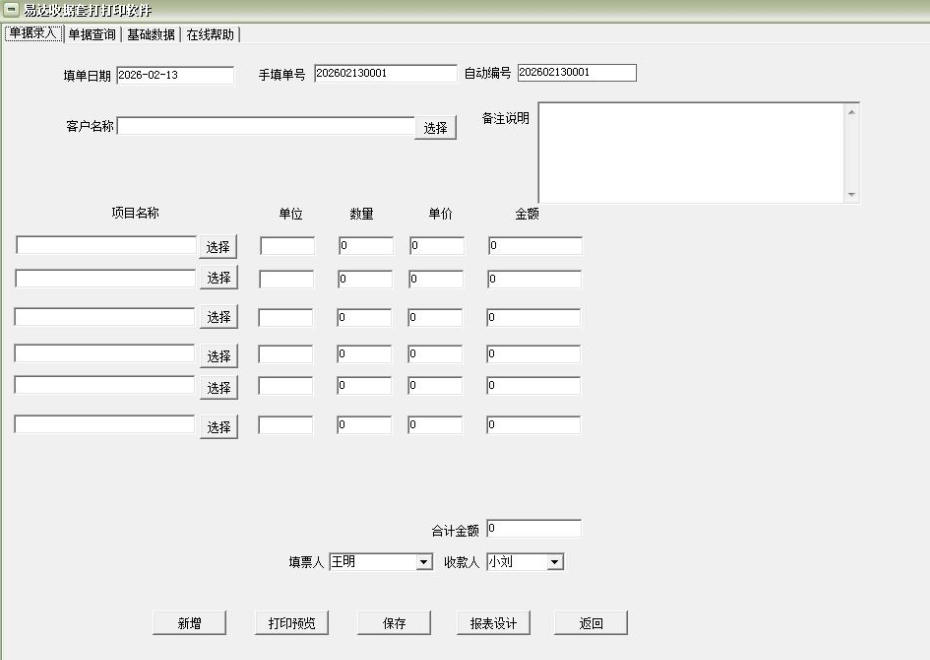Image resolution: width=930 pixels, height=660 pixels.
Task: Click 选择 next to 客户名称
Action: (x=435, y=127)
